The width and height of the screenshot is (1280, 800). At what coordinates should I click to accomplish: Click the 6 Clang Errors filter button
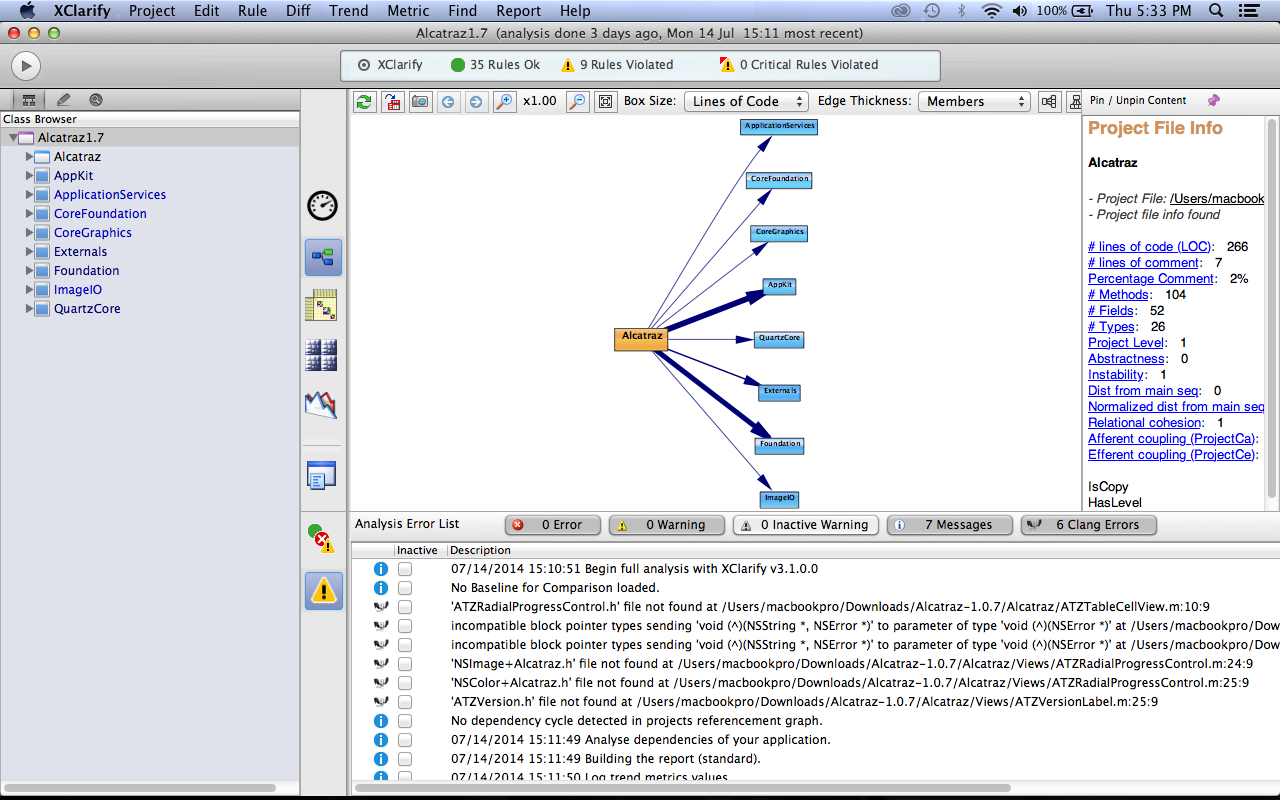[1089, 525]
